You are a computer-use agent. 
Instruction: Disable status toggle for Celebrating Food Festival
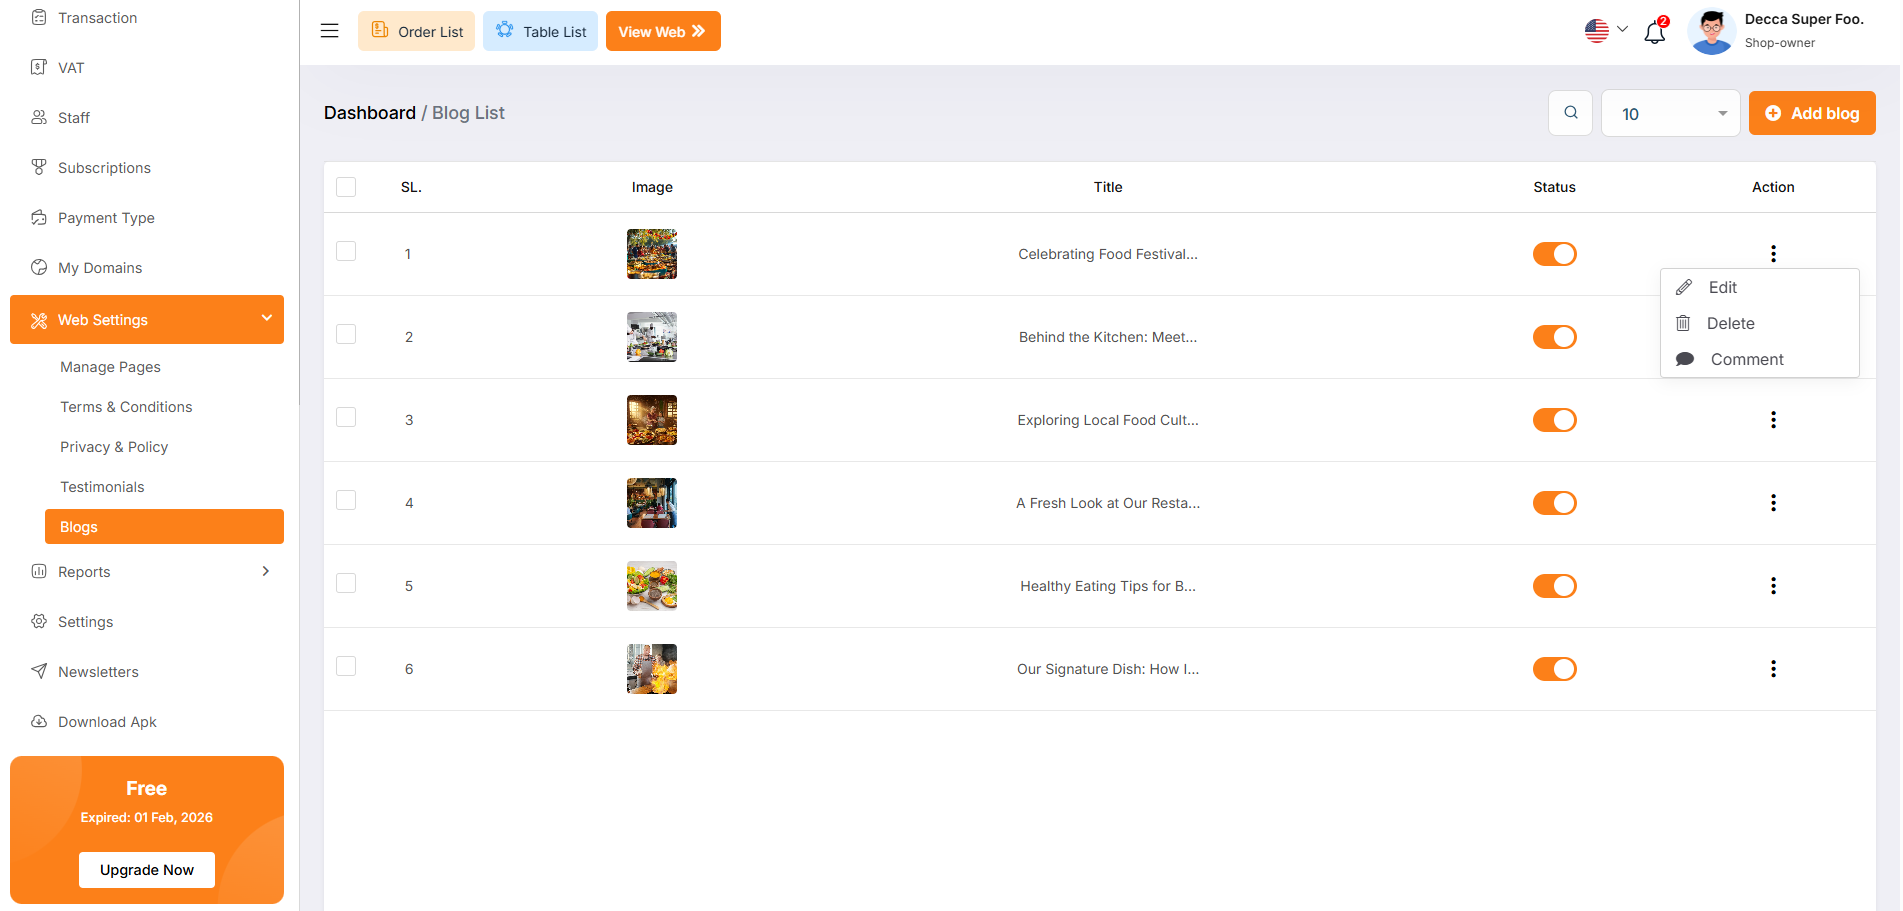pos(1554,254)
